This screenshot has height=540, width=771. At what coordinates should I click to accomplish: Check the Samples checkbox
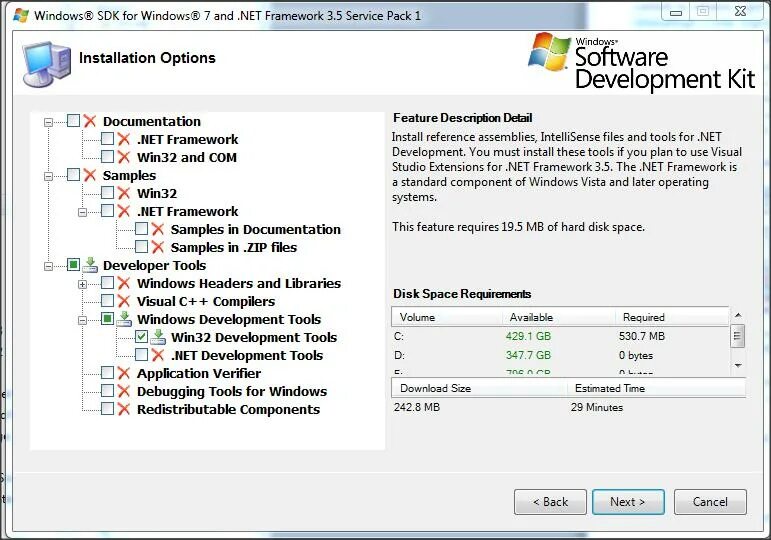click(73, 175)
